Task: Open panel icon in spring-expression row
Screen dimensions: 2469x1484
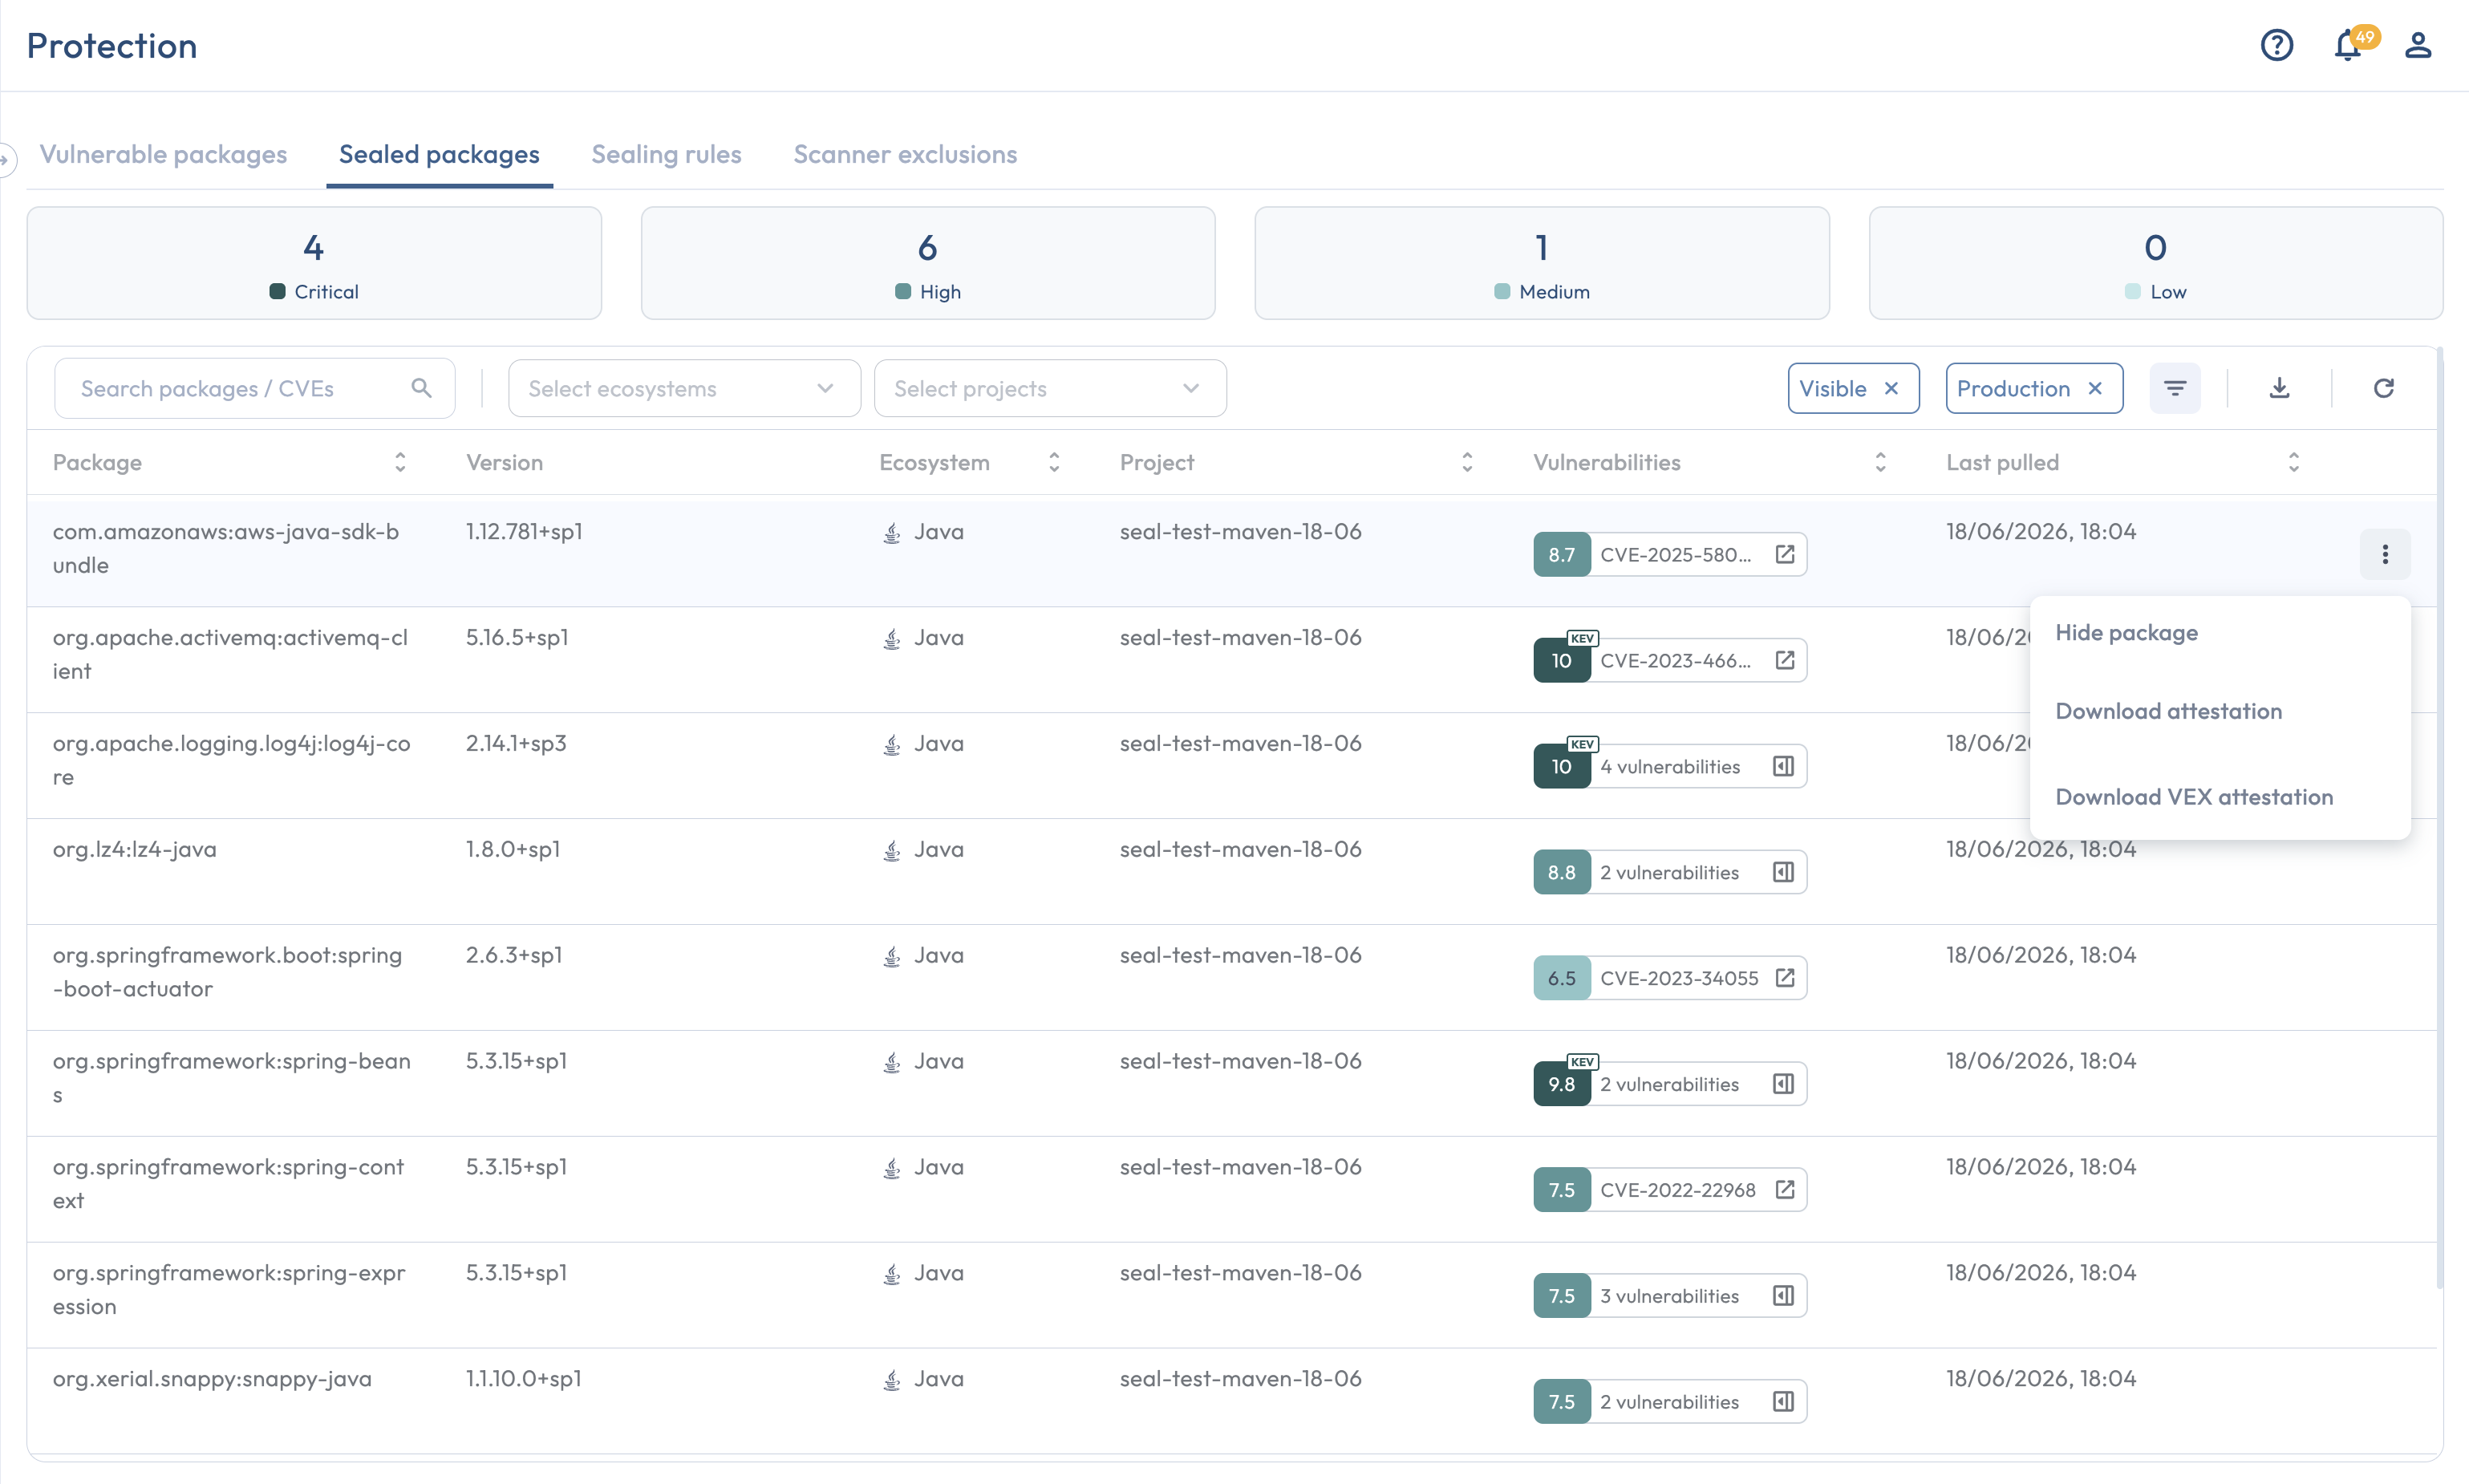Action: click(x=1783, y=1296)
